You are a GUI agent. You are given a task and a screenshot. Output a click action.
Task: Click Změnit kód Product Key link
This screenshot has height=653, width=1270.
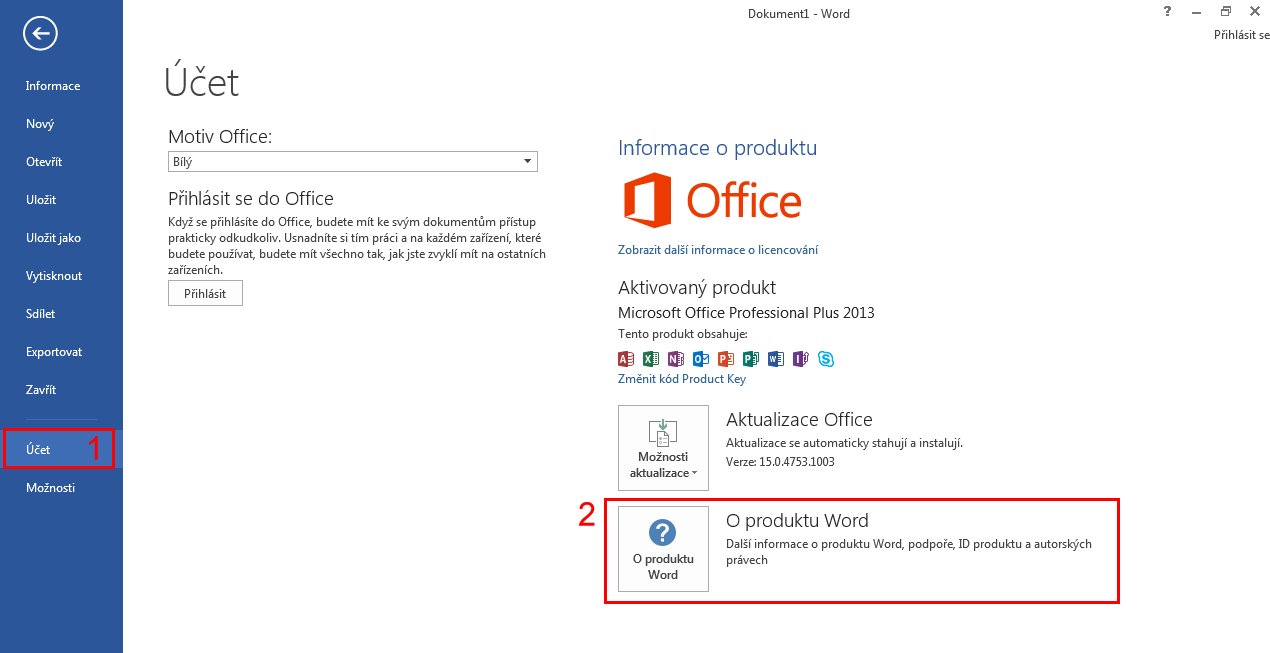click(x=682, y=379)
